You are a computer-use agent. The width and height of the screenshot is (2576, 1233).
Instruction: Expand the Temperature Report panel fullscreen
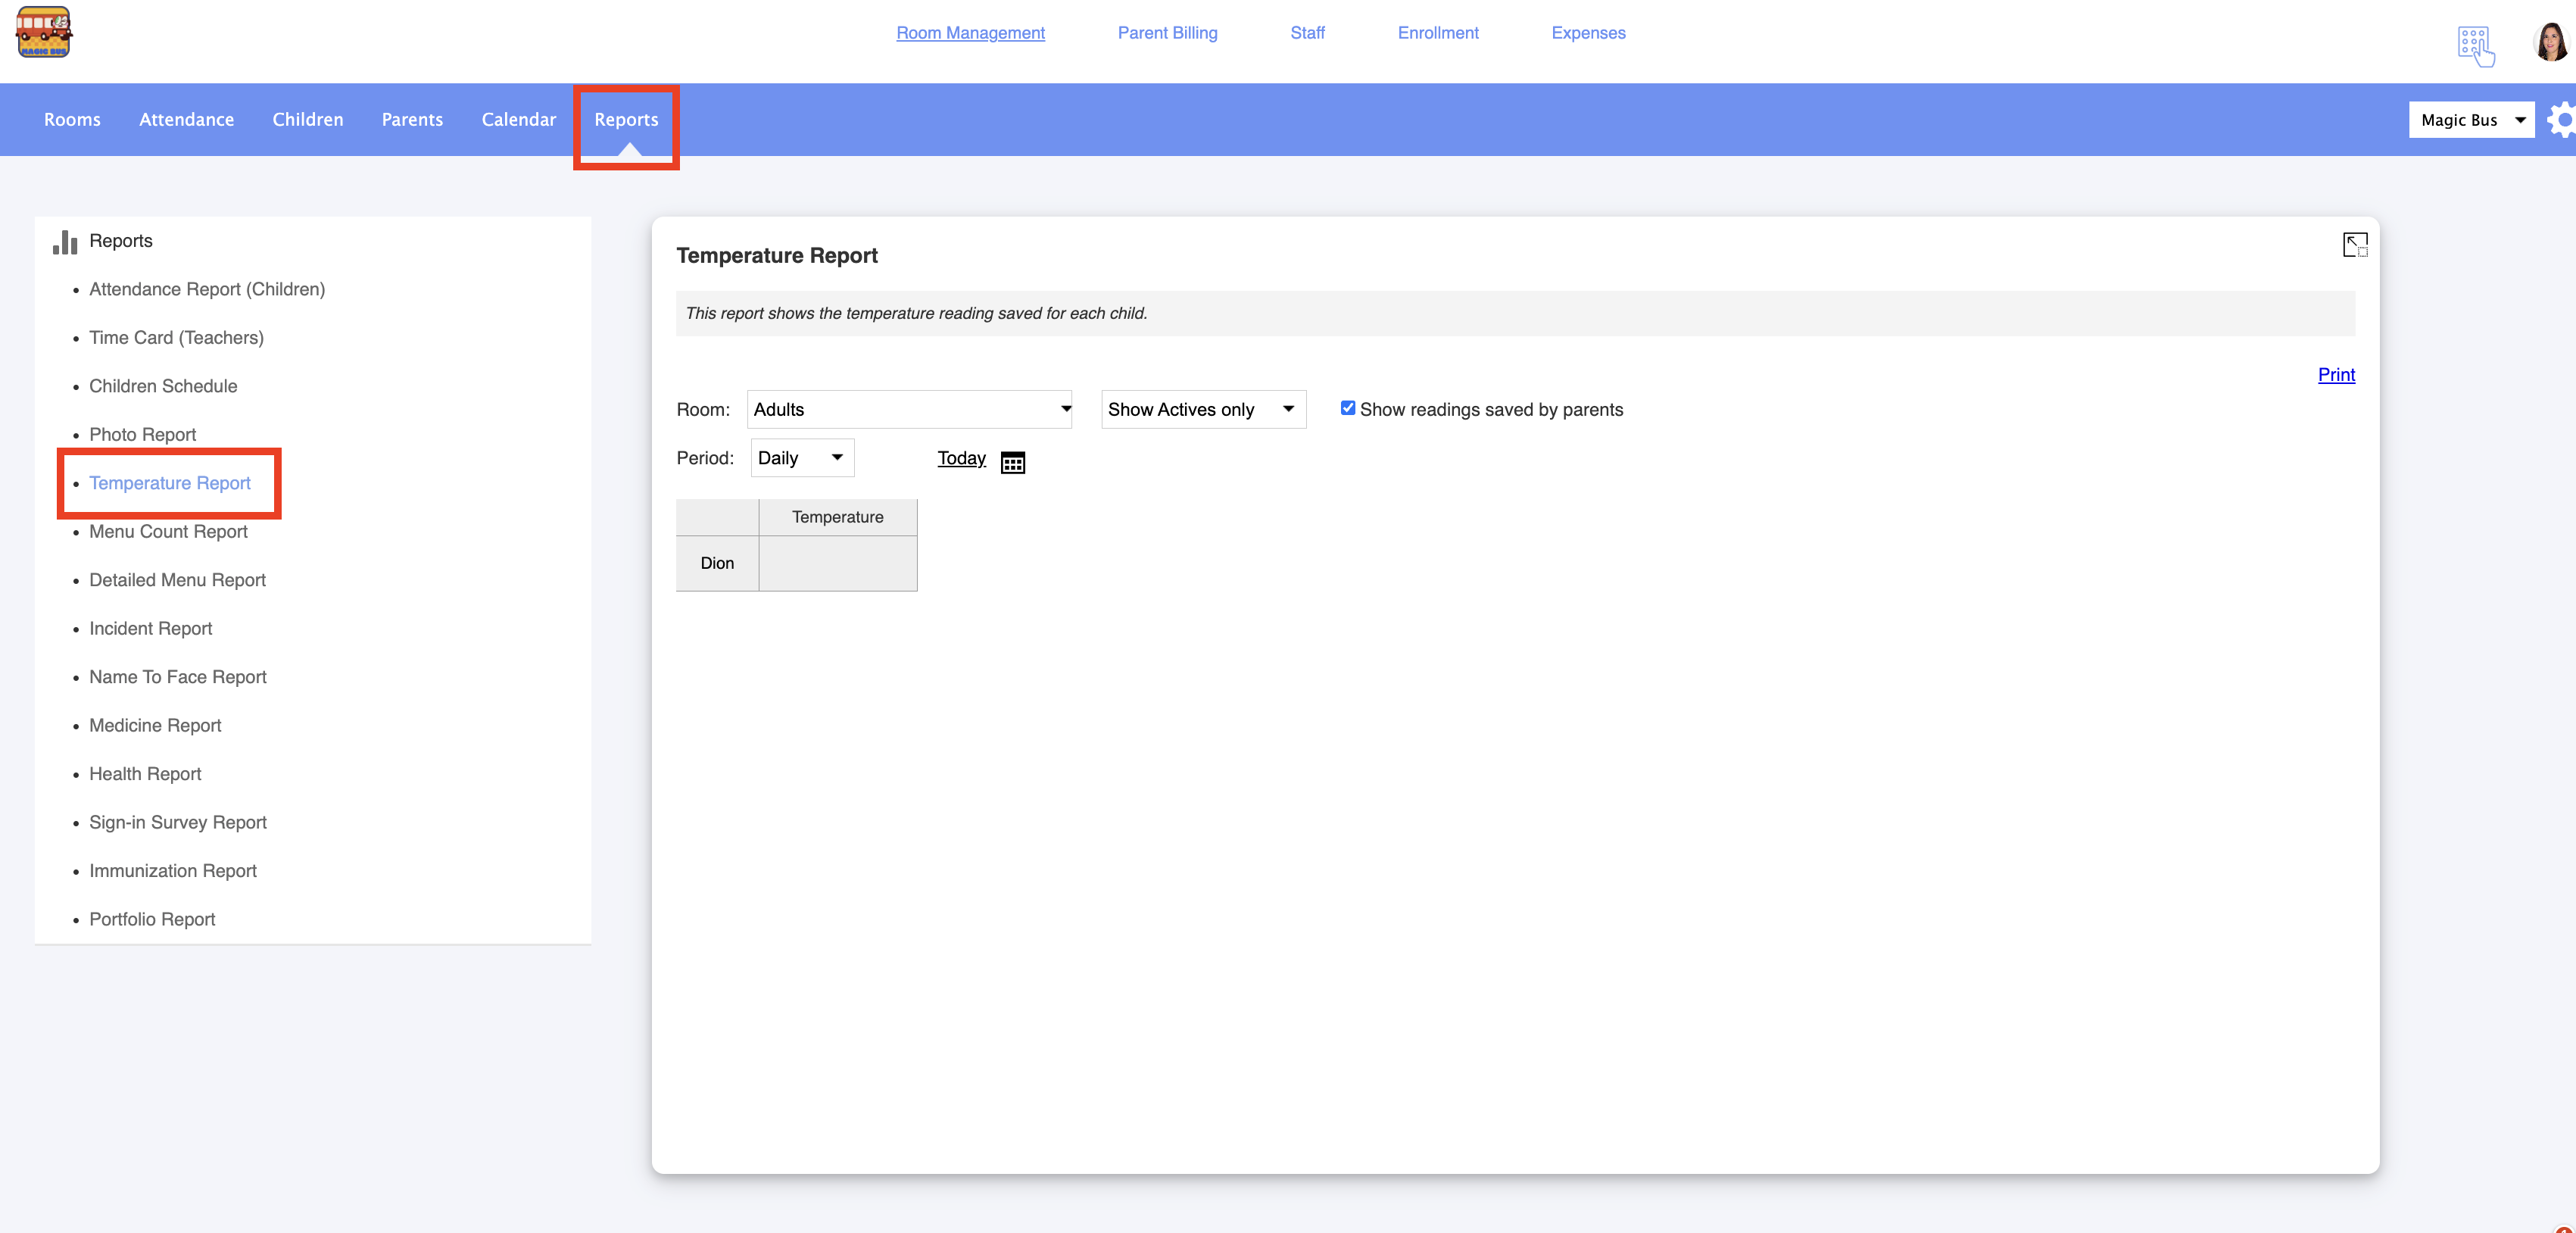coord(2354,245)
